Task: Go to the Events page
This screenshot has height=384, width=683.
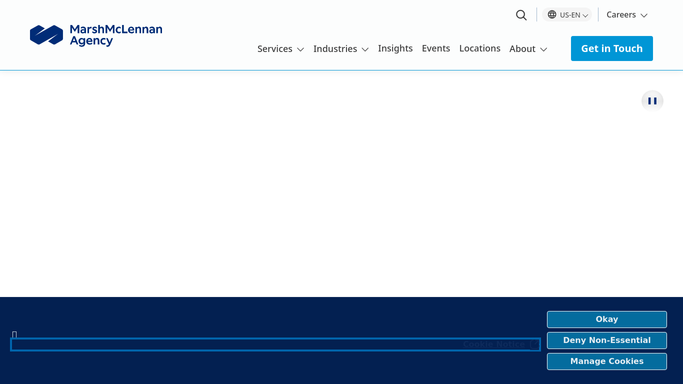Action: point(436,48)
